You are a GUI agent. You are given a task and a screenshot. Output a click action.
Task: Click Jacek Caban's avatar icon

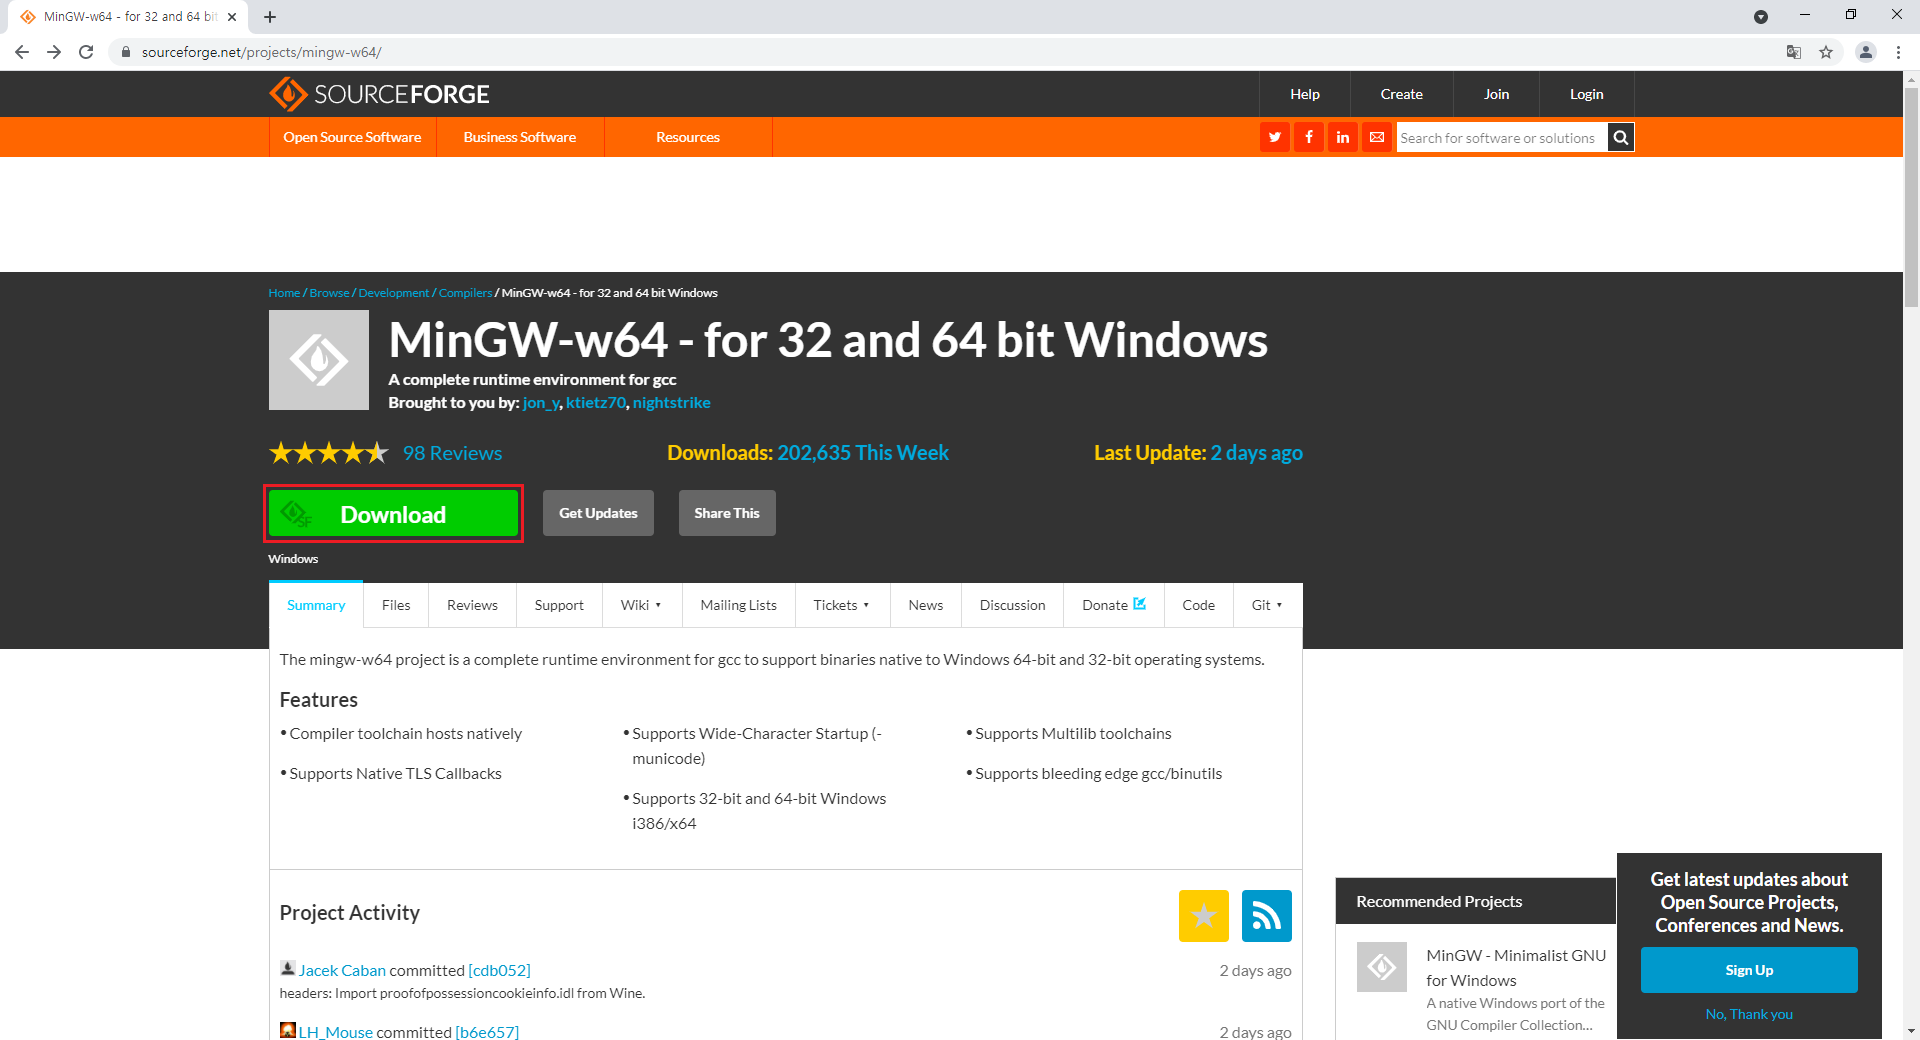pyautogui.click(x=288, y=968)
